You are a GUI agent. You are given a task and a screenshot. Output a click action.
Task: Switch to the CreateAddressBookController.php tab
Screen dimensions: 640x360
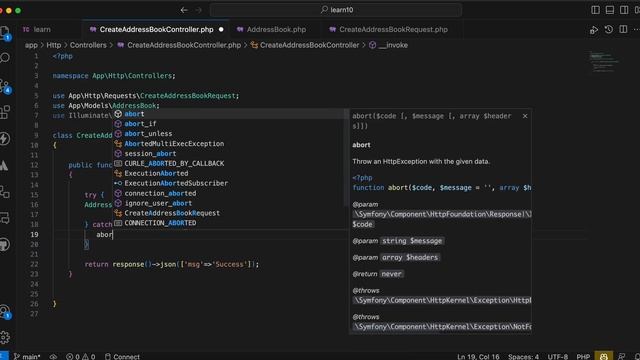pos(156,29)
